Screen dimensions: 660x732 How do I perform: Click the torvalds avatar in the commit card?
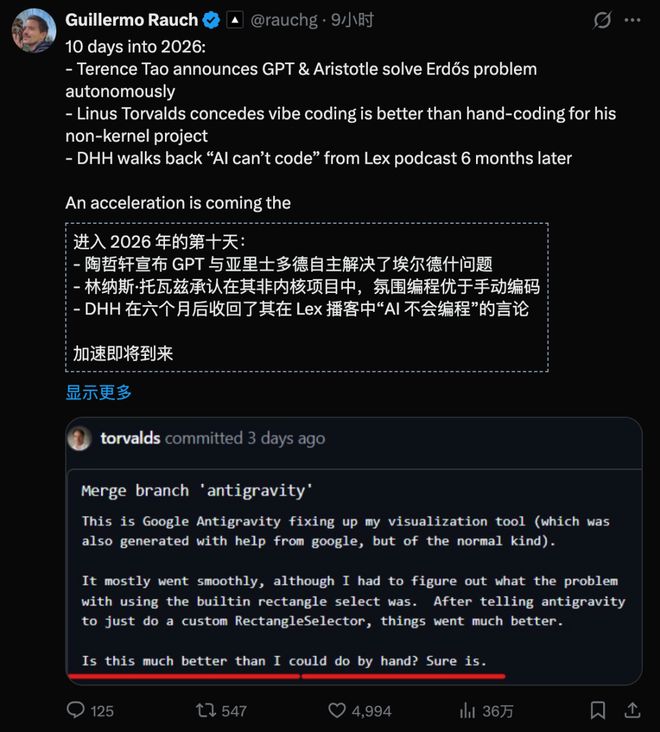79,438
